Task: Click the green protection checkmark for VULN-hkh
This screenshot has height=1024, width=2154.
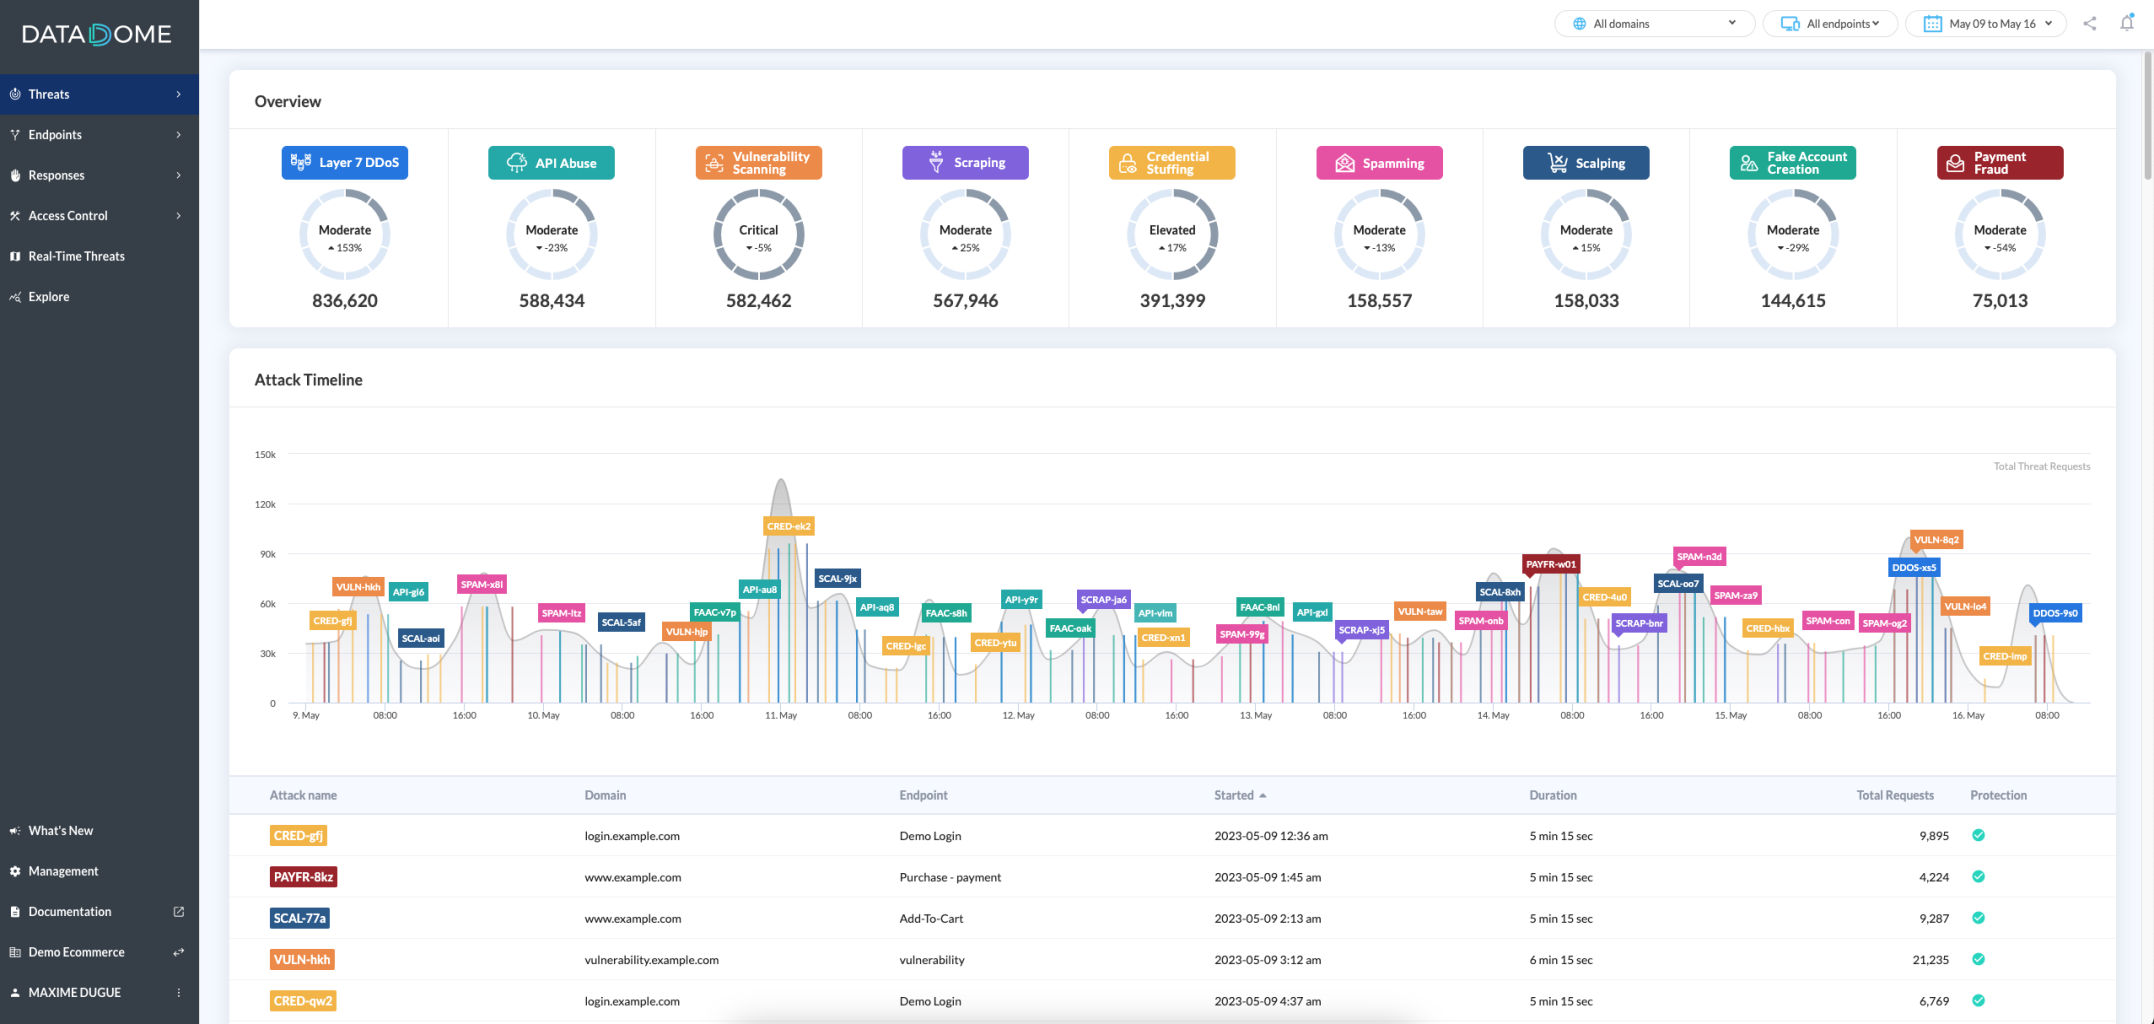Action: tap(1978, 959)
